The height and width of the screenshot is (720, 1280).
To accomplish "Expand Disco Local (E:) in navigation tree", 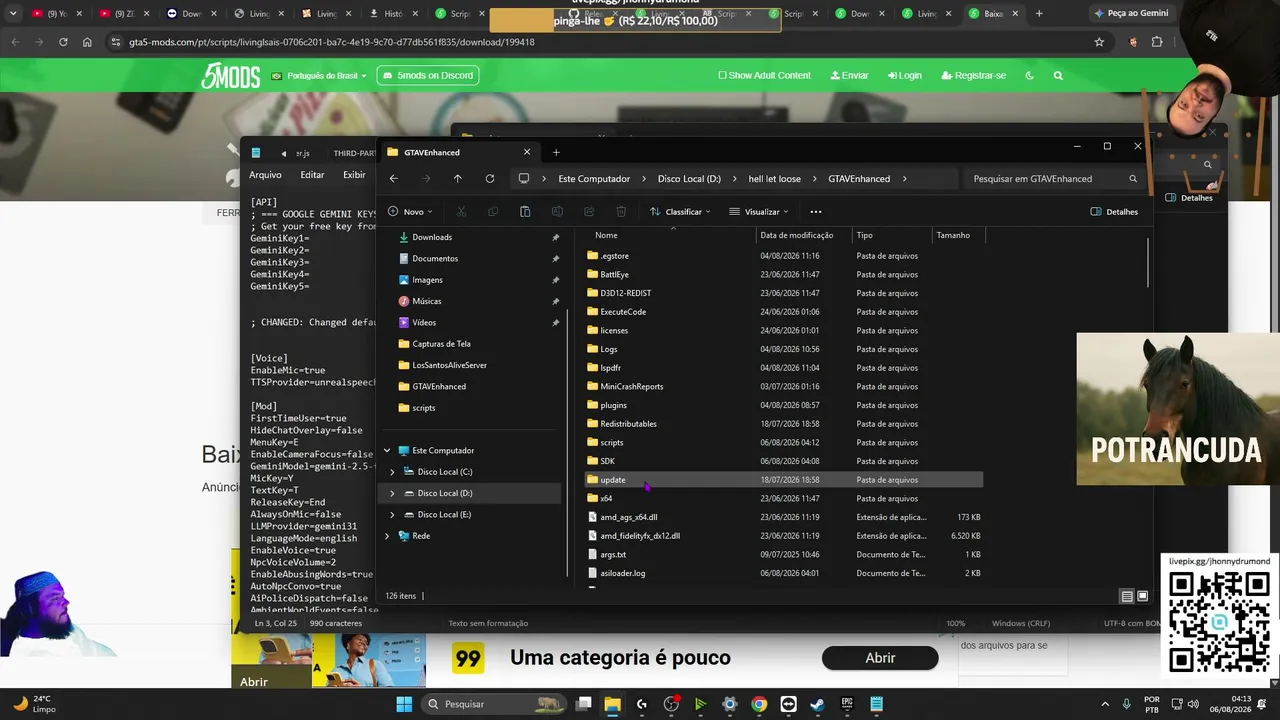I will pos(392,514).
